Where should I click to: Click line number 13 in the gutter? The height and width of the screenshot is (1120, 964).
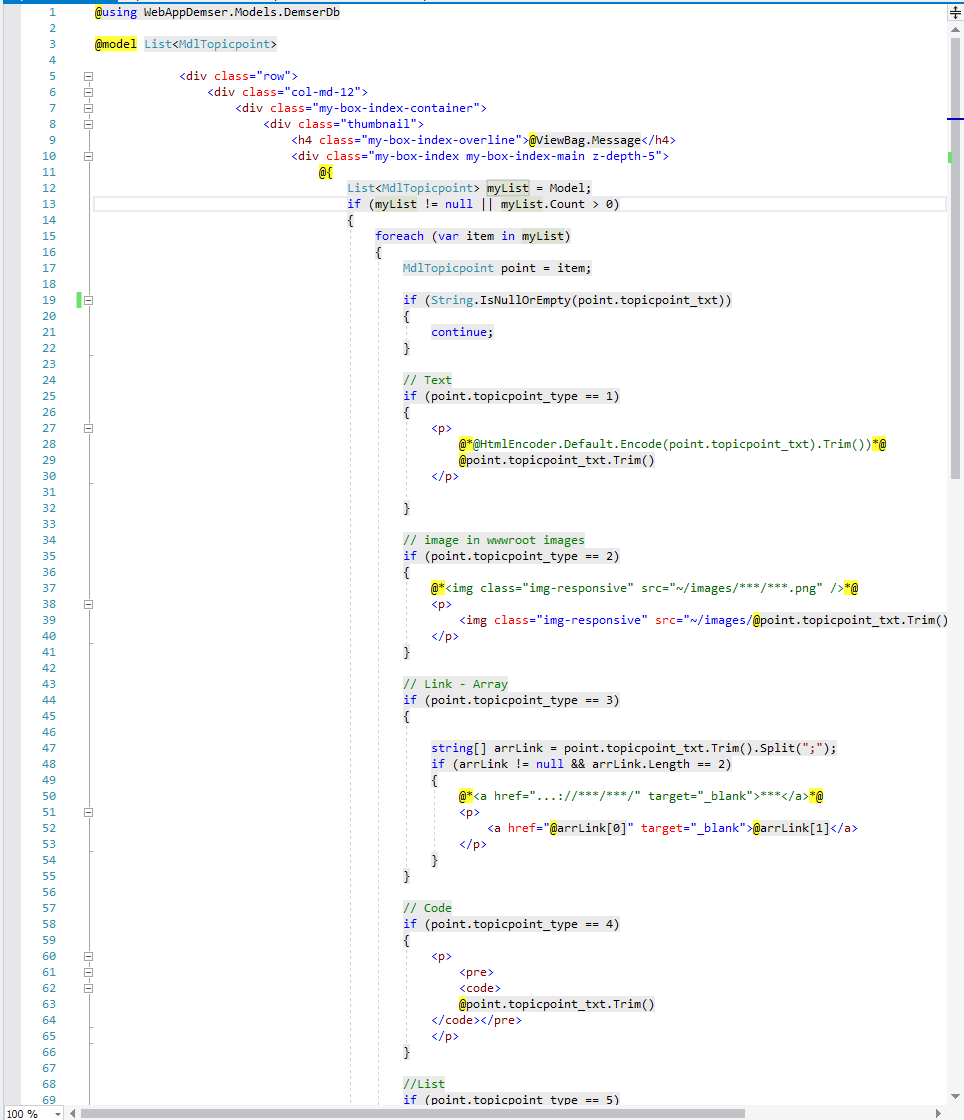click(x=49, y=204)
